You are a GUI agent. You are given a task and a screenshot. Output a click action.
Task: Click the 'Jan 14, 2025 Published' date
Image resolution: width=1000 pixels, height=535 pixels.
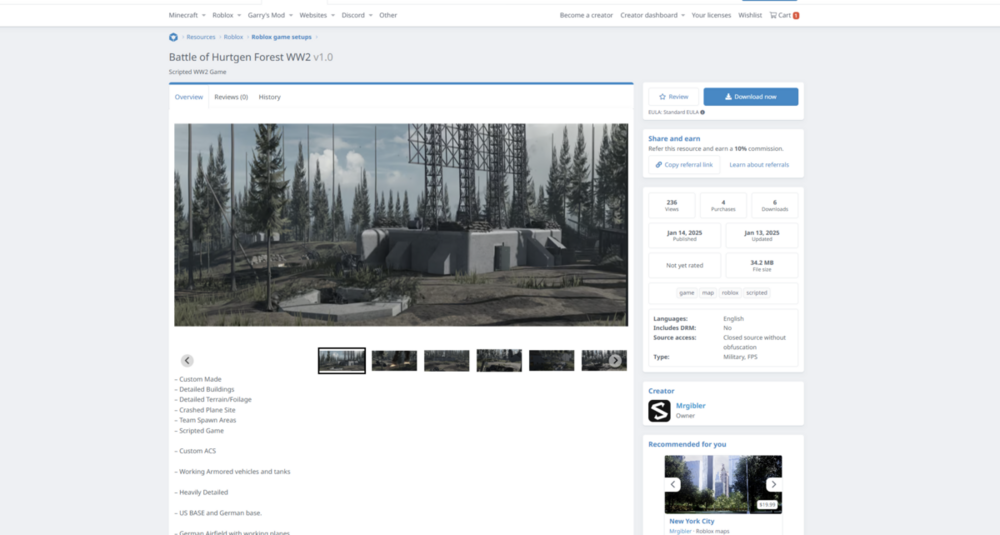684,235
